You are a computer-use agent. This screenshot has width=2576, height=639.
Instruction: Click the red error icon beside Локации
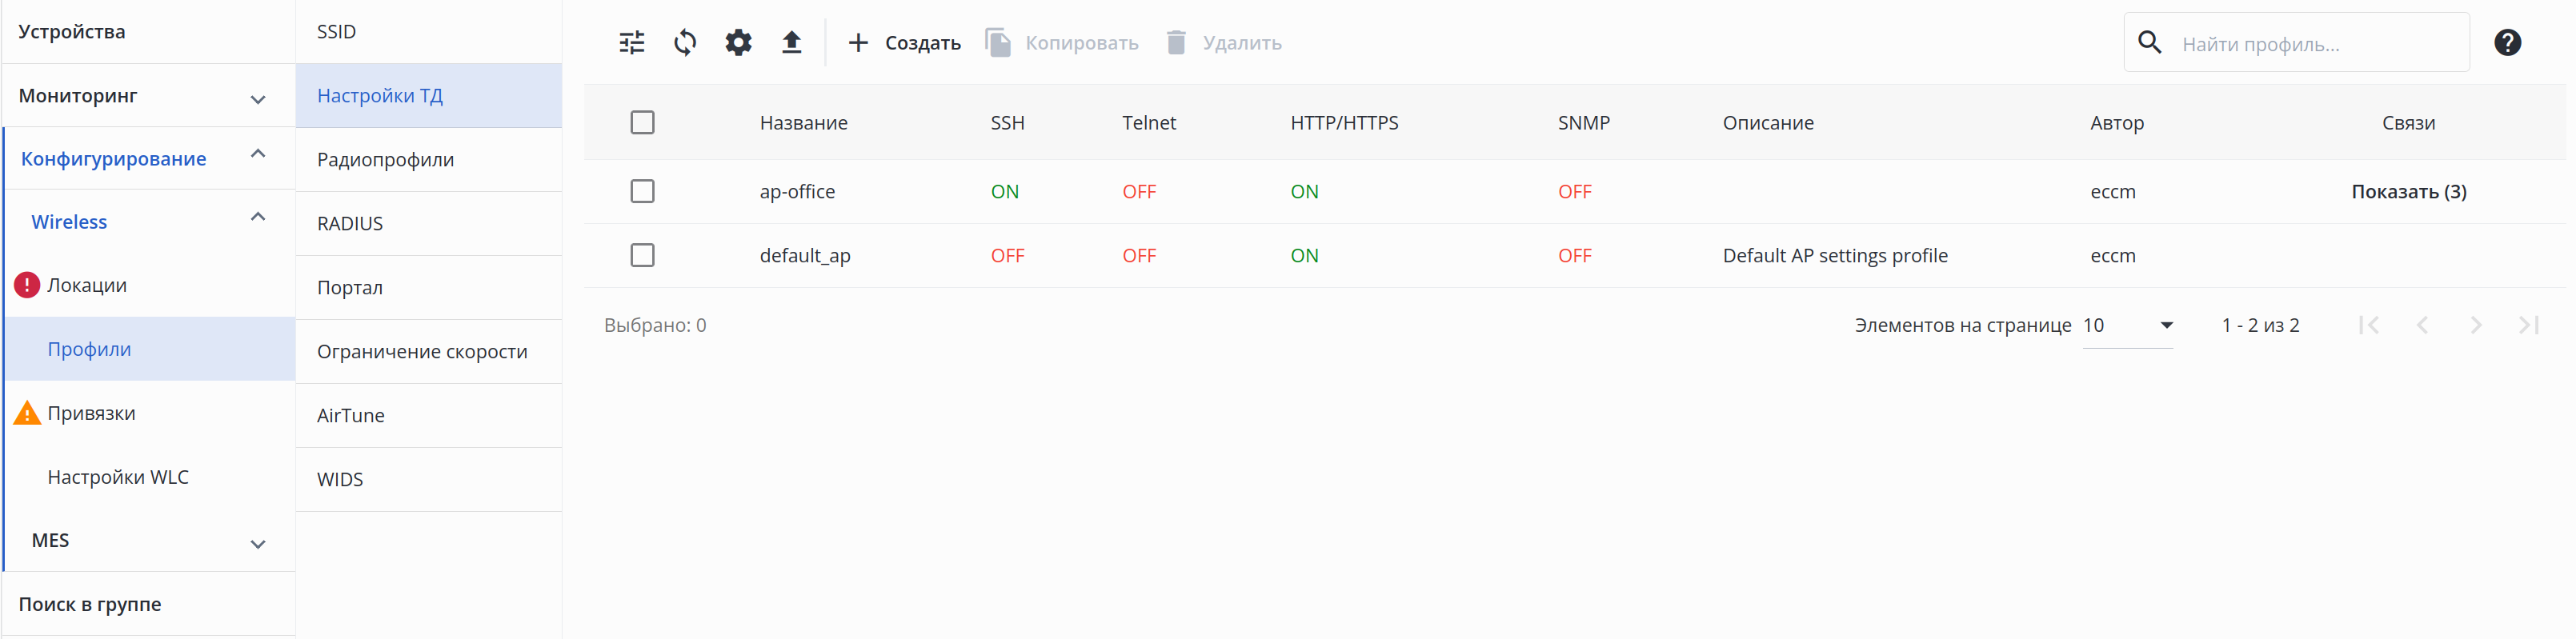coord(27,285)
